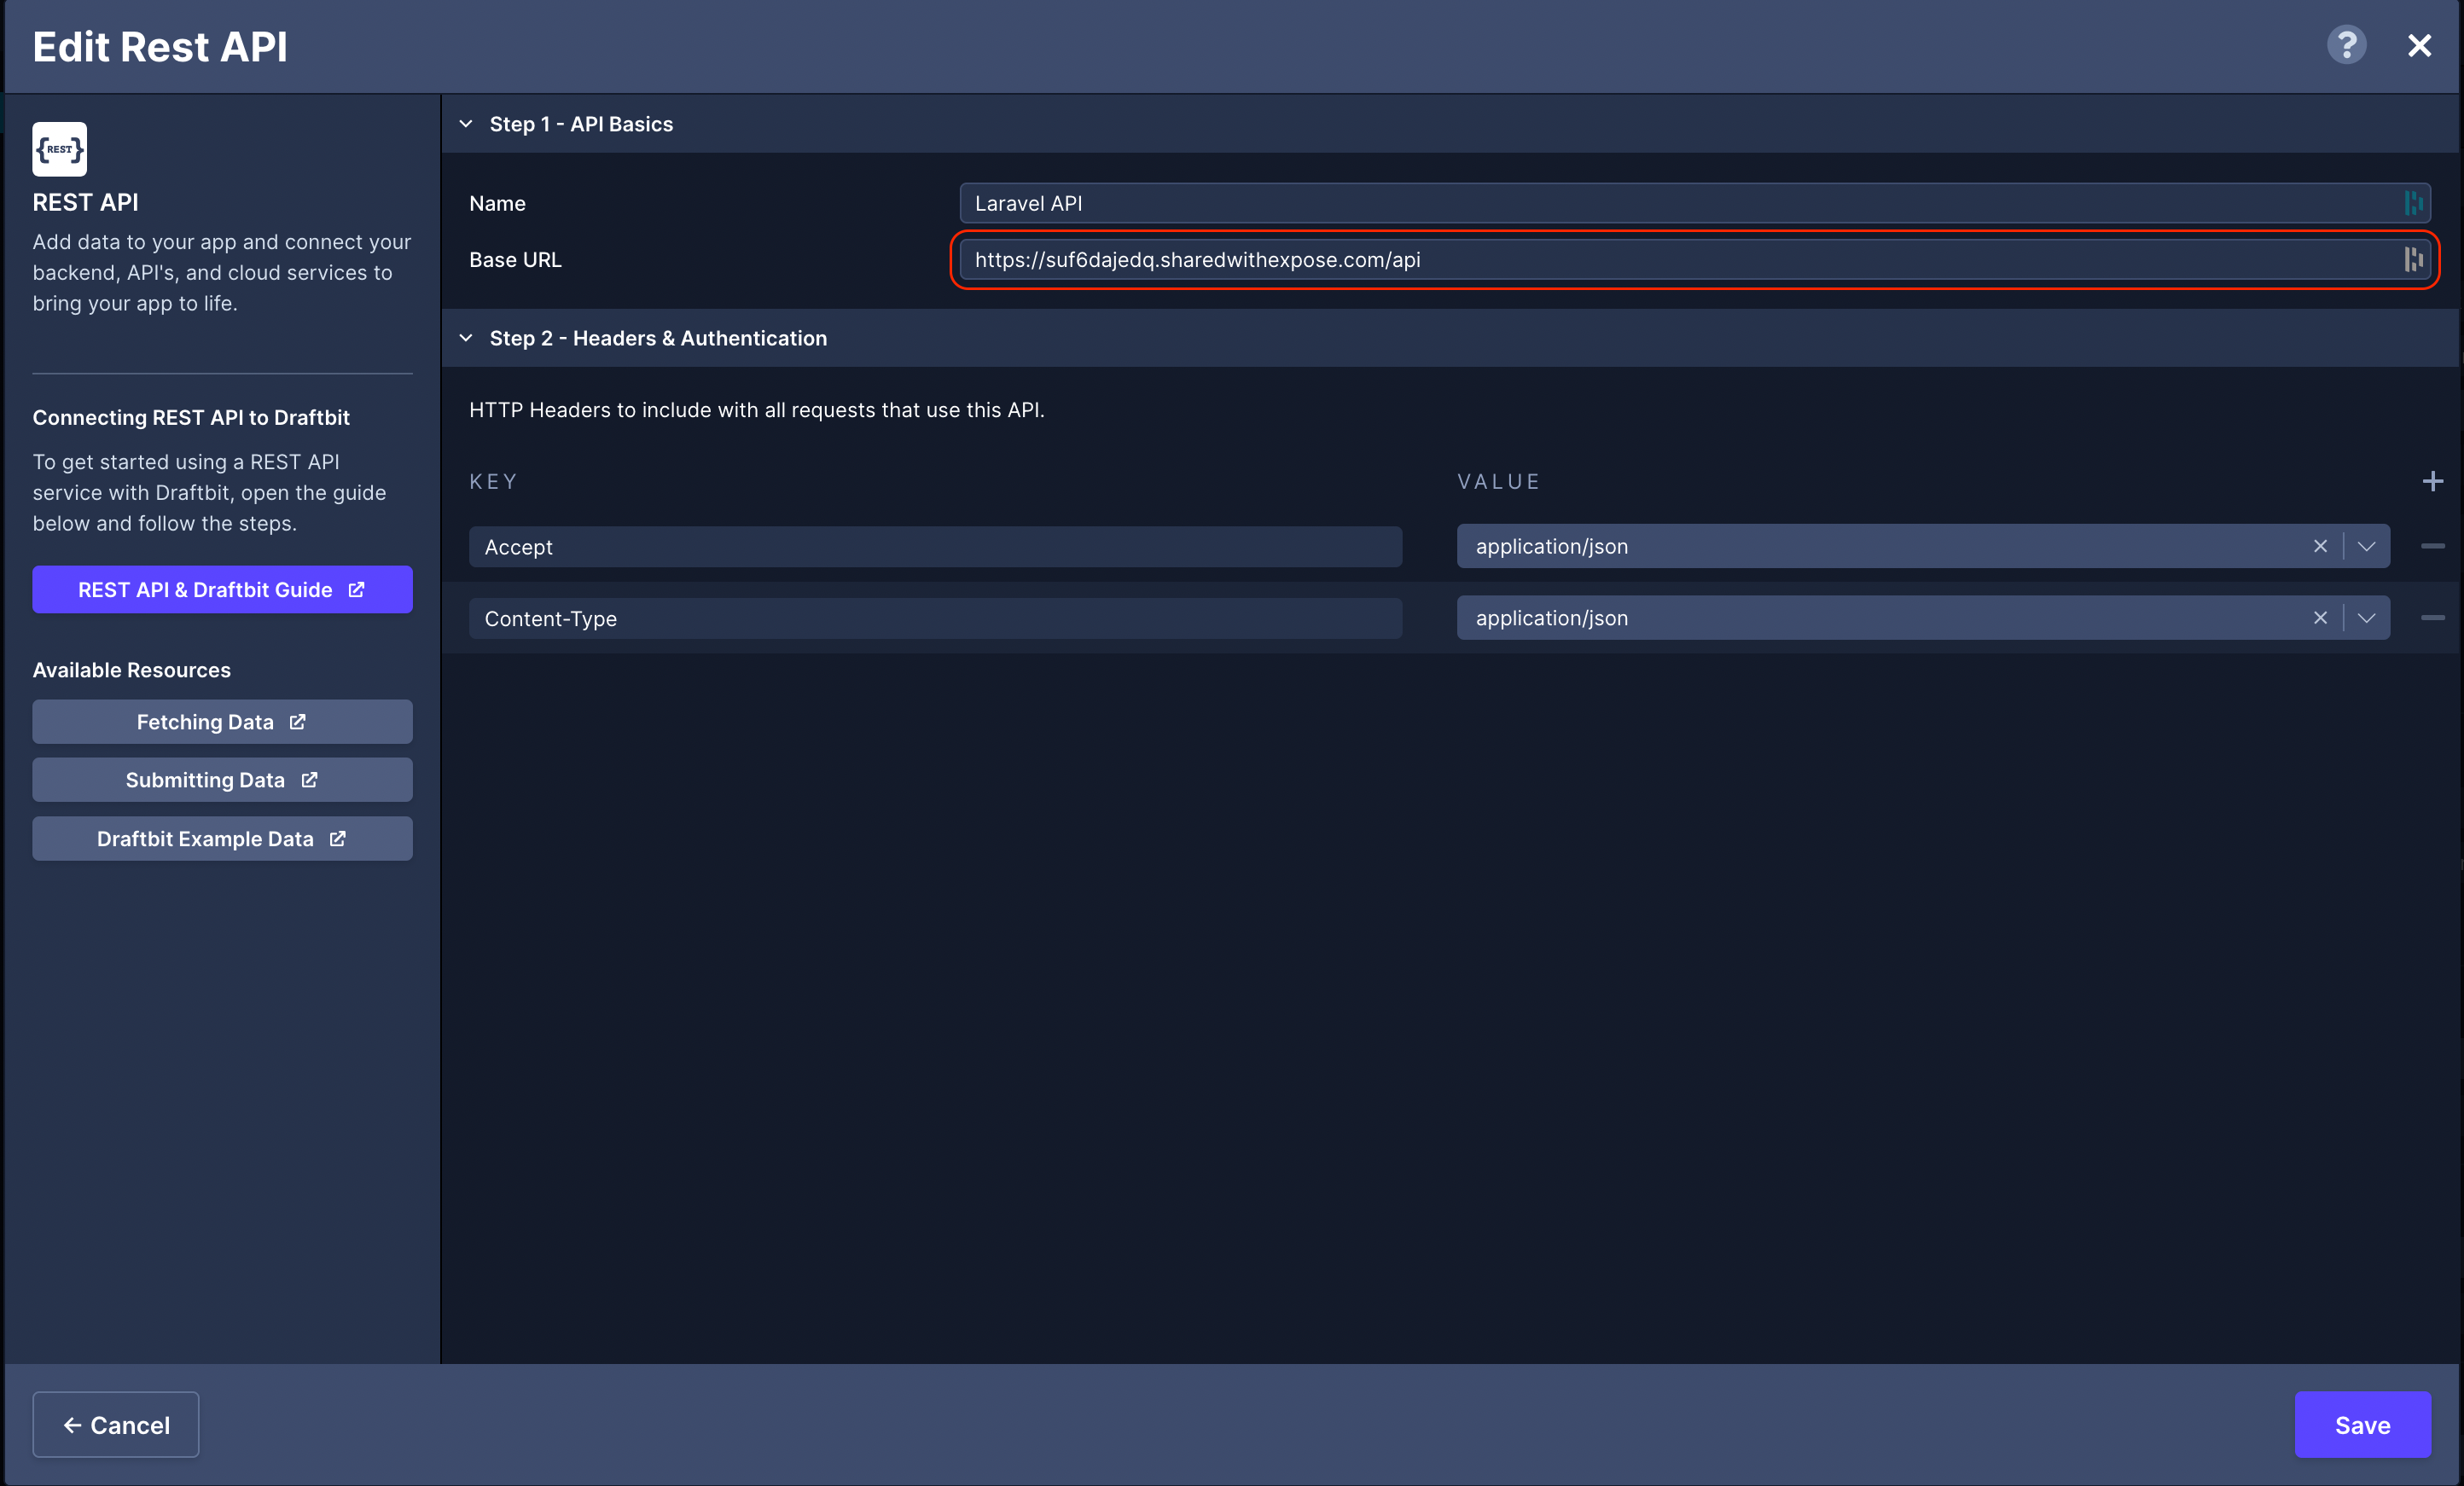Viewport: 2464px width, 1486px height.
Task: Click the Cancel button
Action: pyautogui.click(x=116, y=1425)
